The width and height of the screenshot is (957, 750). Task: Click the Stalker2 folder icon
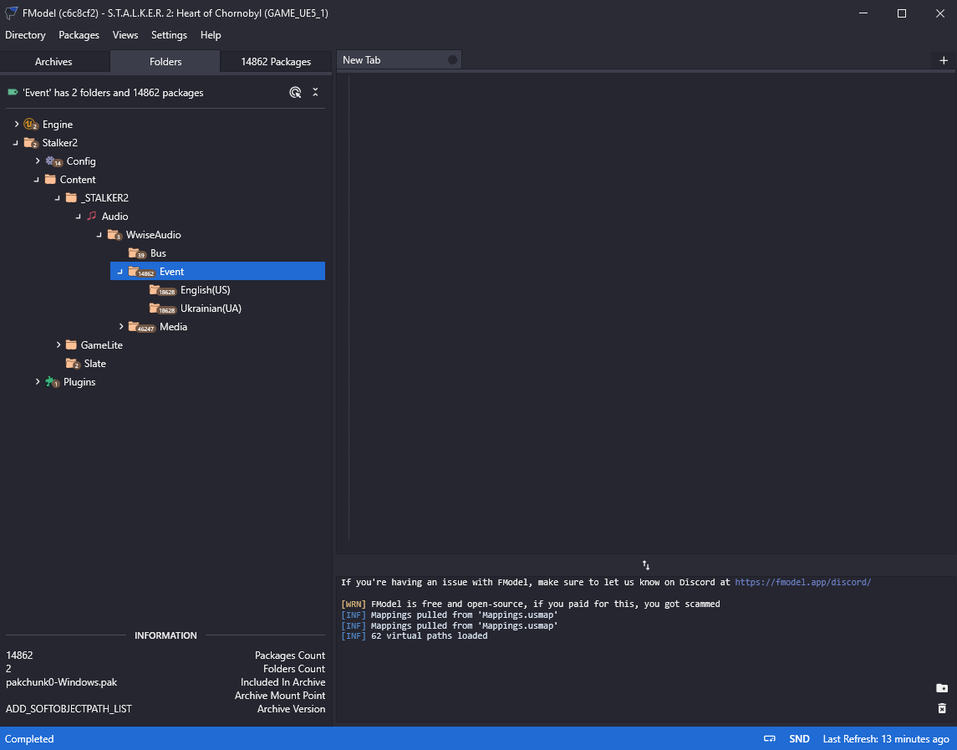tap(31, 143)
